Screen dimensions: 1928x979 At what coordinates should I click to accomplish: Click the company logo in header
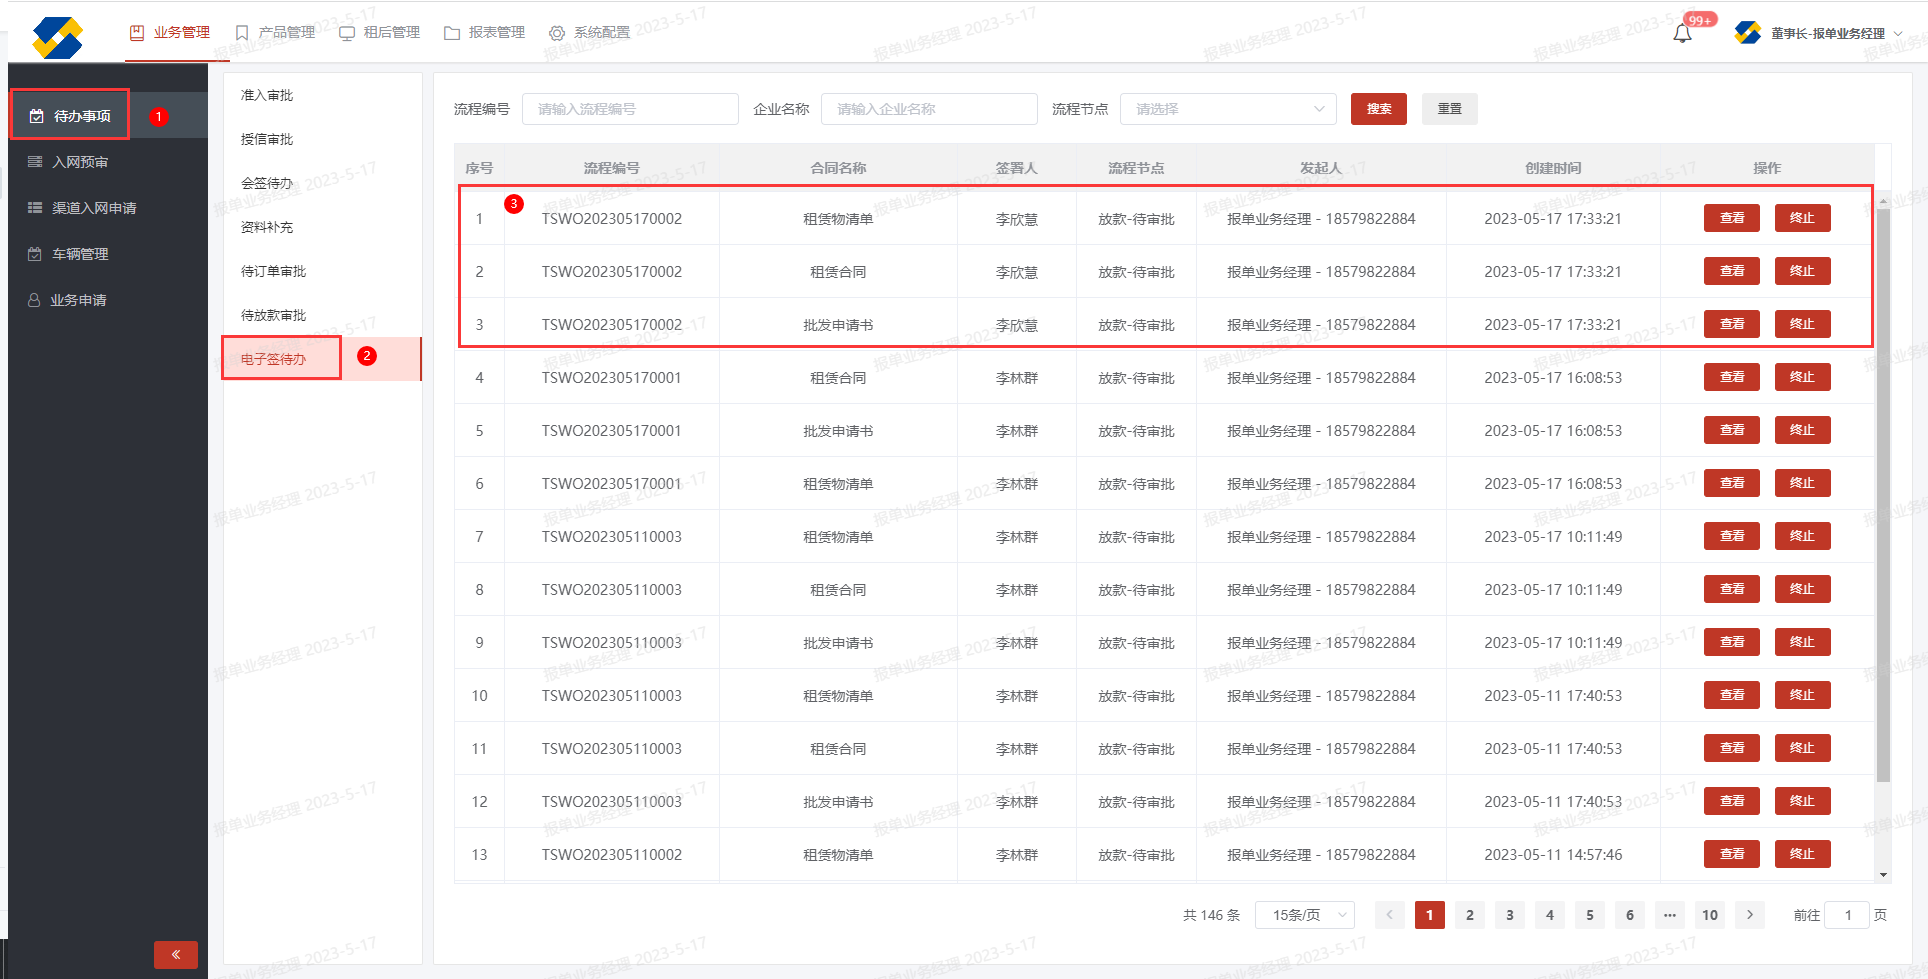click(57, 38)
